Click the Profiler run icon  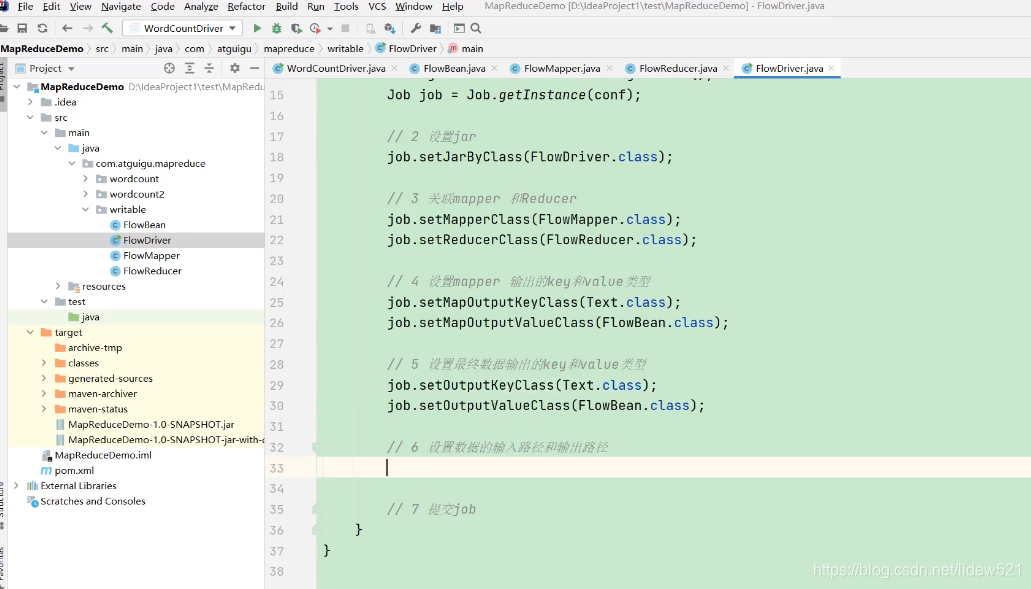316,28
